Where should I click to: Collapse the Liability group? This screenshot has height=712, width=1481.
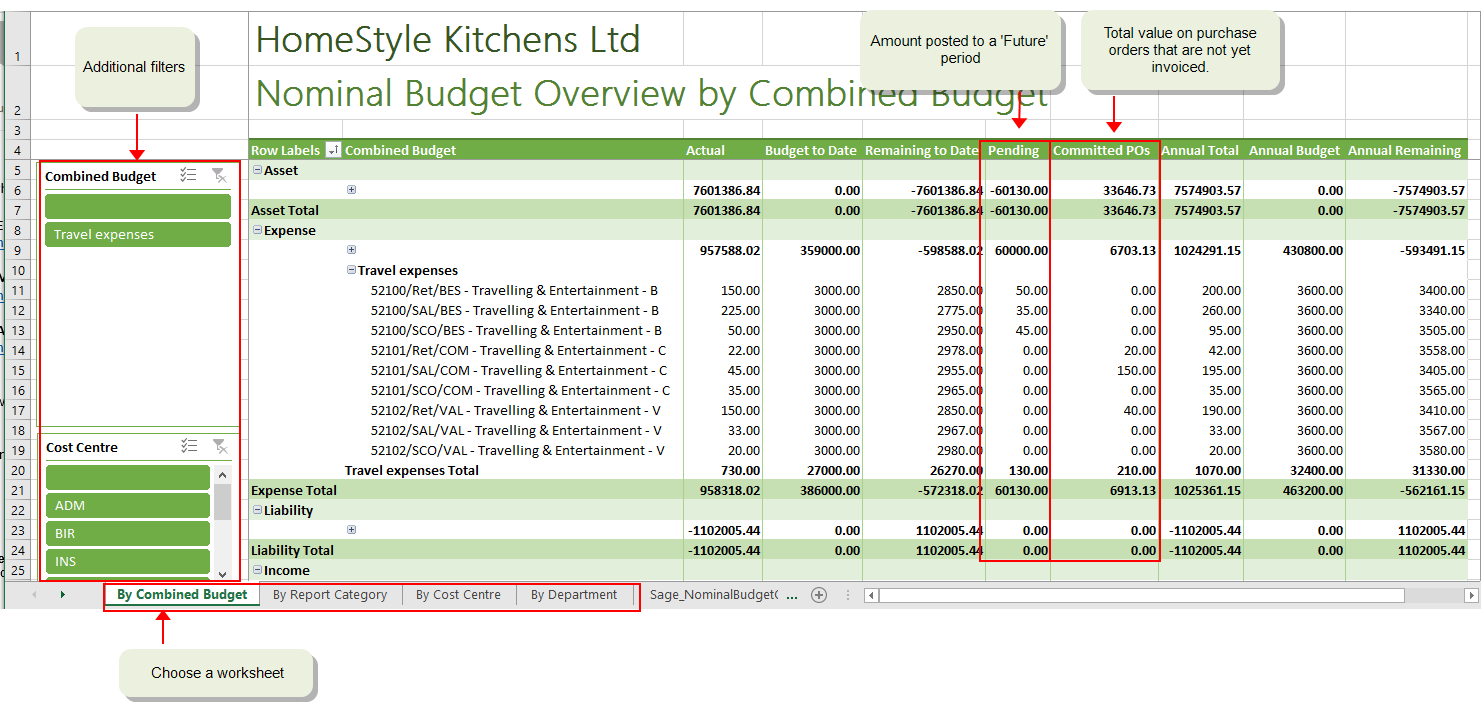click(257, 510)
